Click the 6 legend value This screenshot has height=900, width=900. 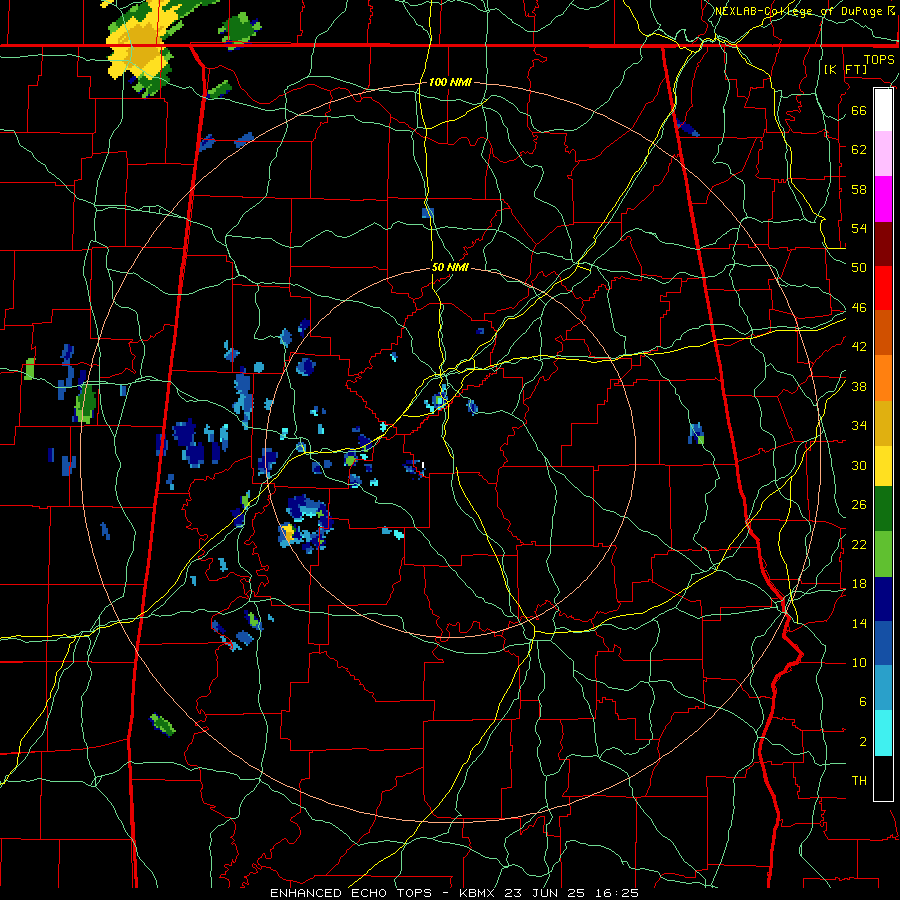pyautogui.click(x=862, y=702)
